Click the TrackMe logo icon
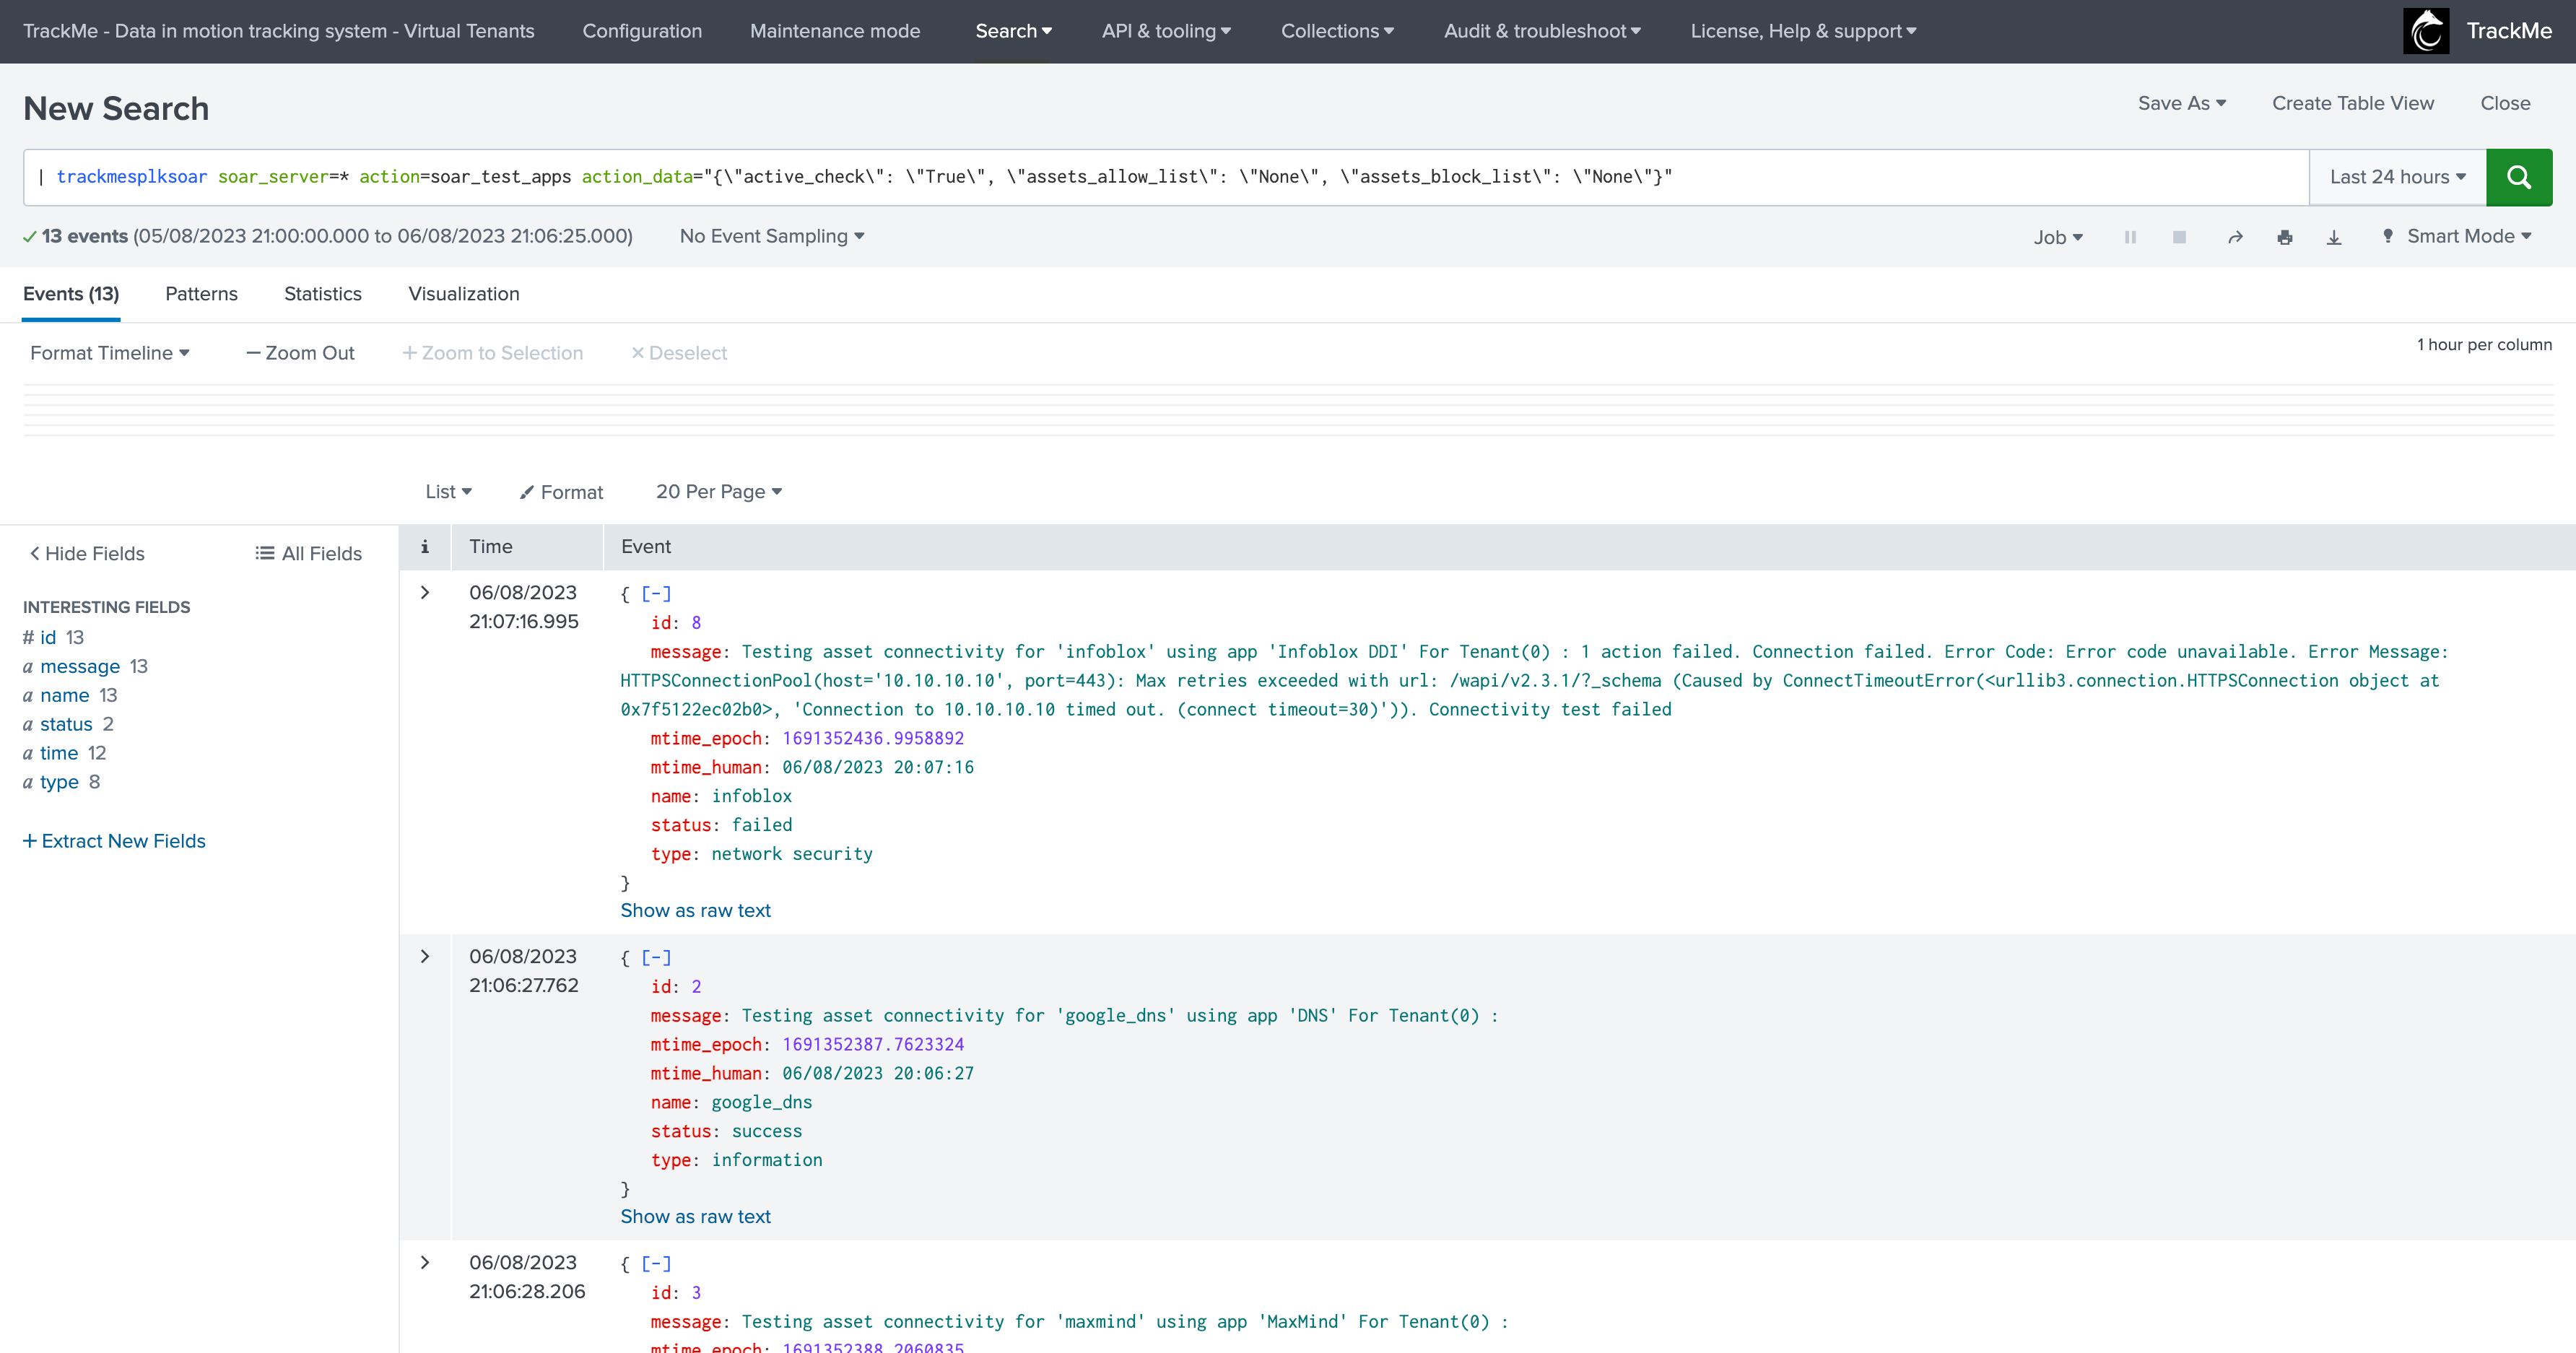Viewport: 2576px width, 1353px height. (x=2426, y=31)
